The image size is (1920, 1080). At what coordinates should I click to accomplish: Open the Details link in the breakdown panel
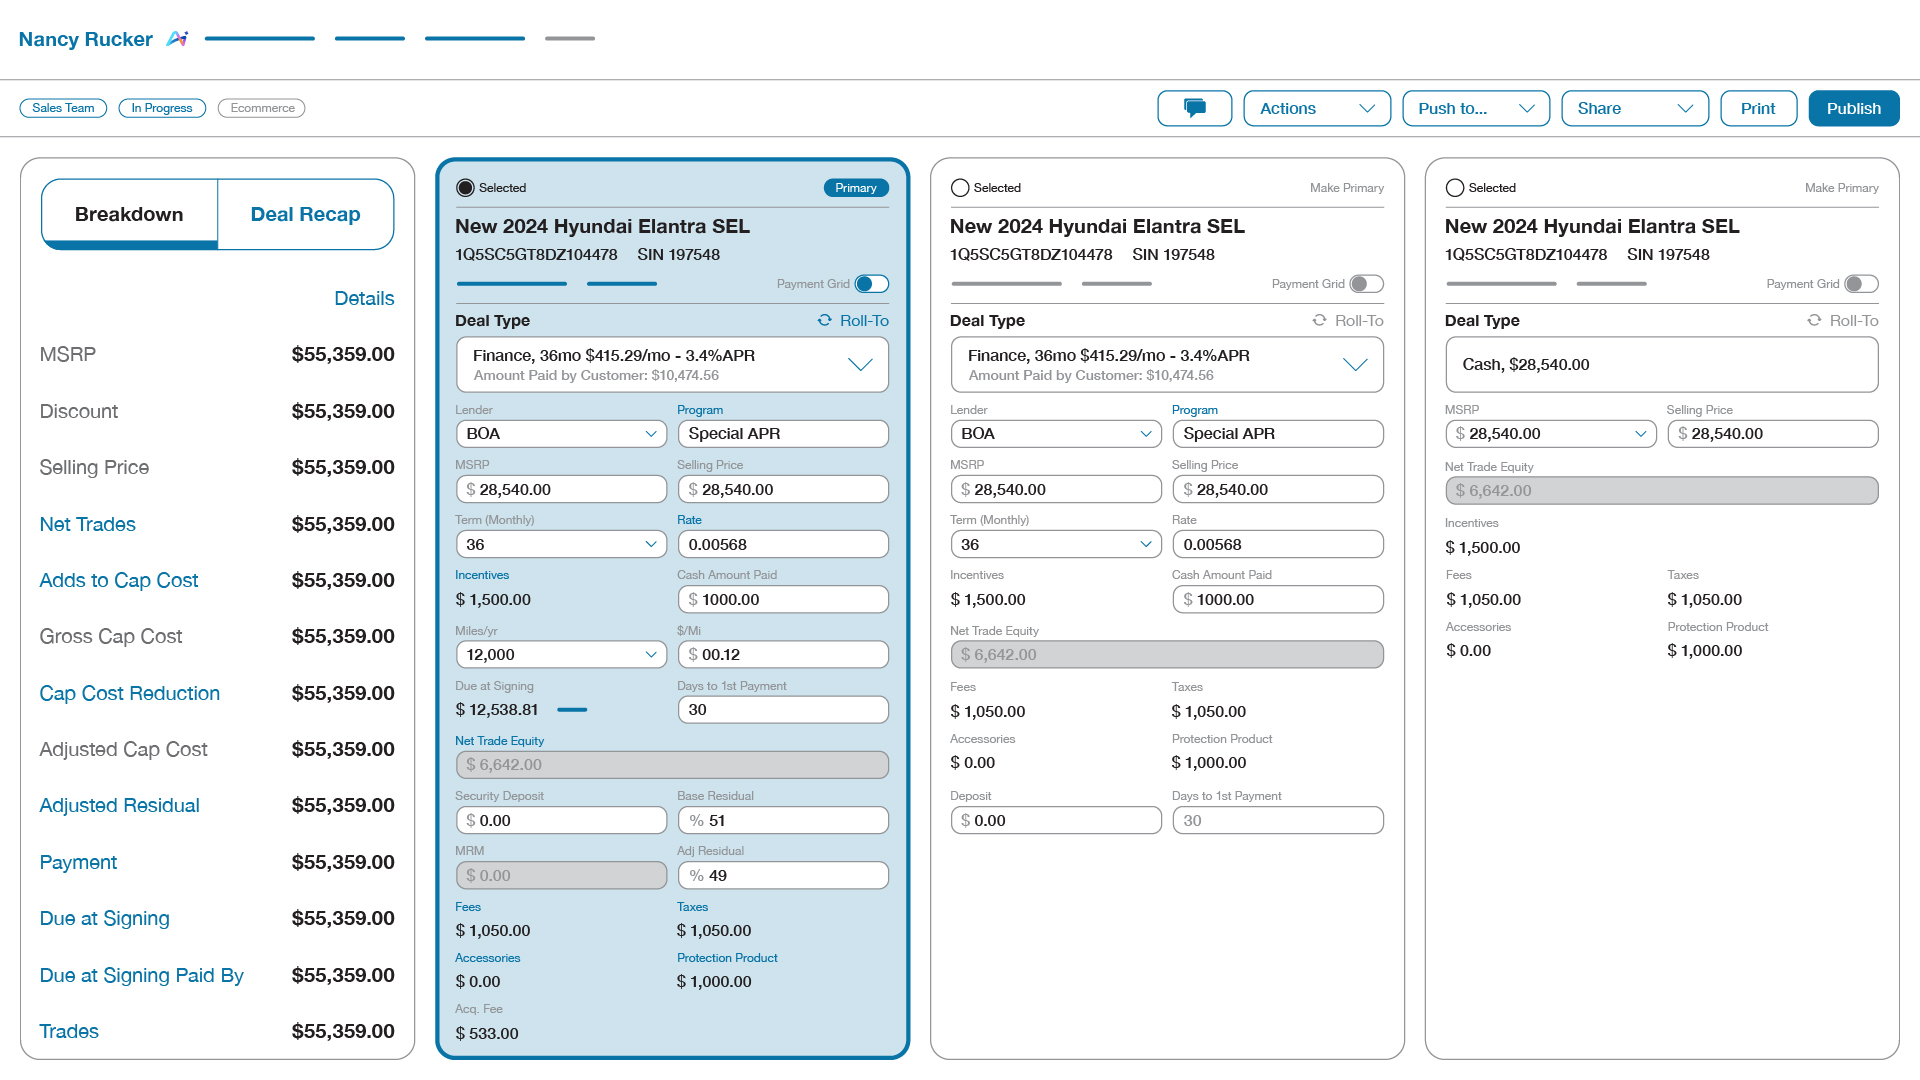point(364,298)
